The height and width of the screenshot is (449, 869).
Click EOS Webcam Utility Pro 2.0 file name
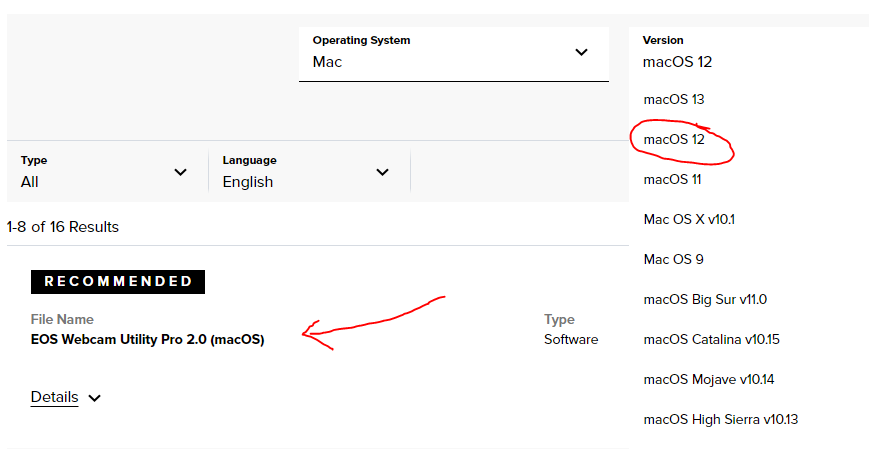147,339
